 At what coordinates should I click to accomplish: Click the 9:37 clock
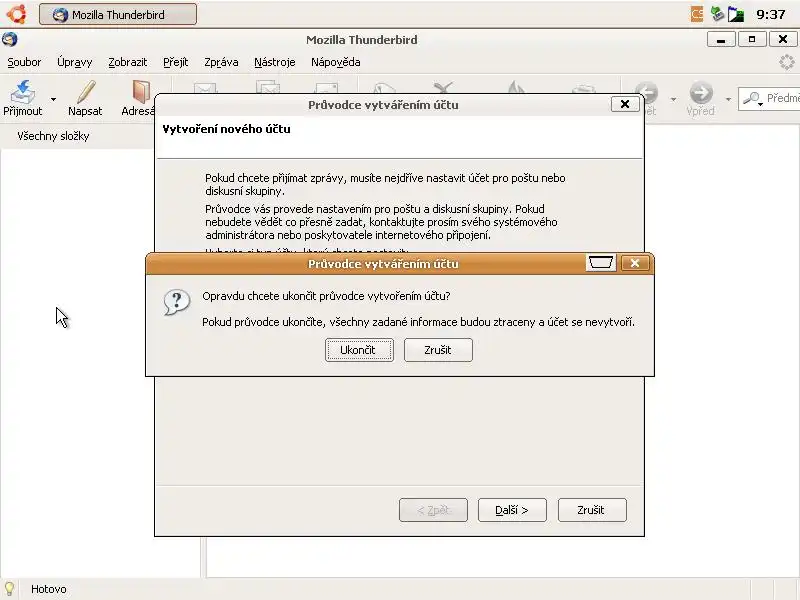[x=771, y=14]
